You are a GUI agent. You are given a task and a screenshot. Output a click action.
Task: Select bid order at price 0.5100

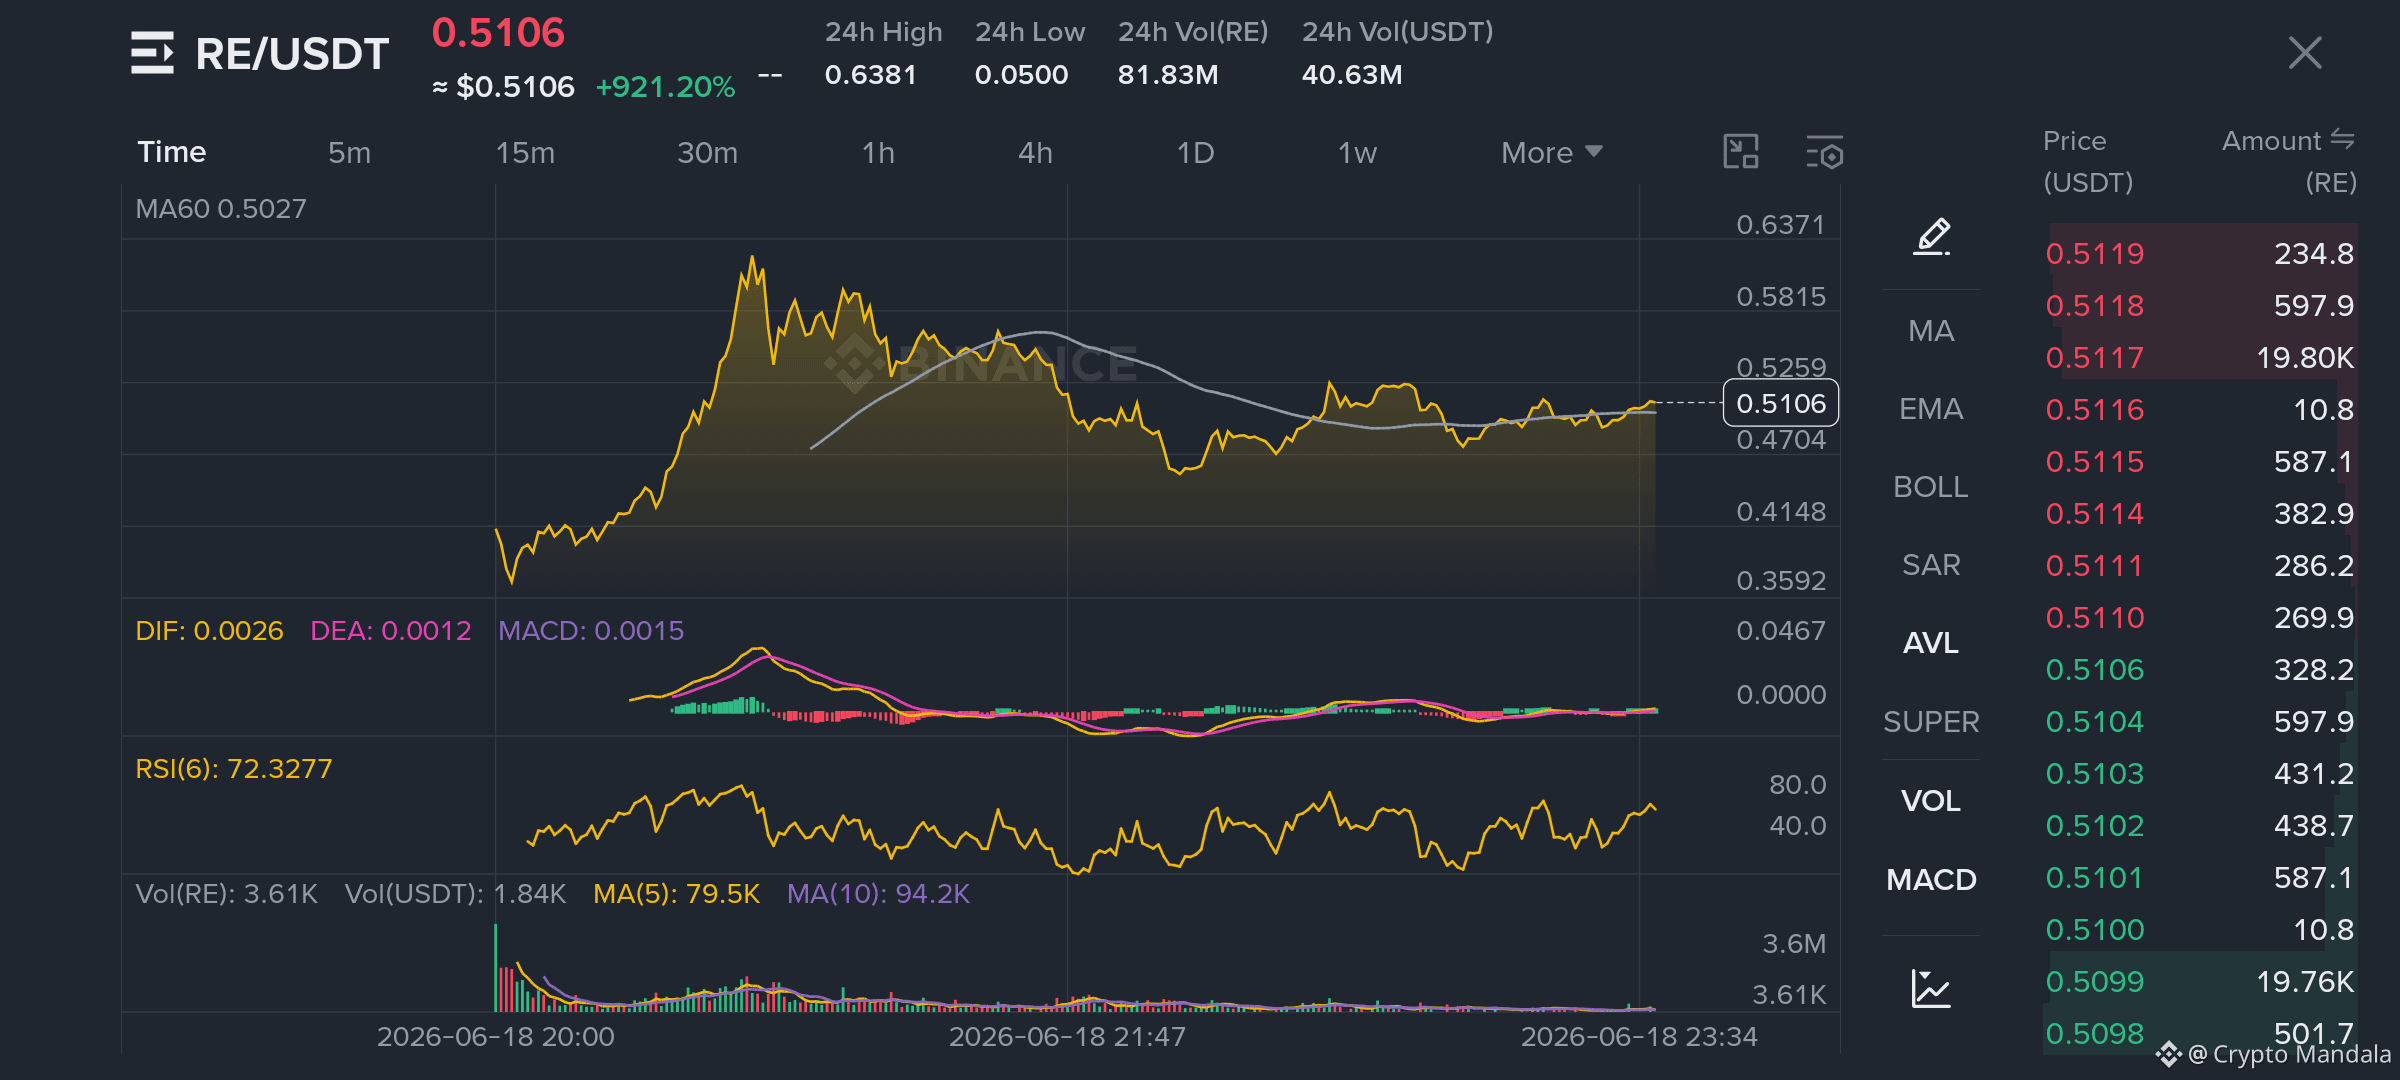click(2200, 929)
